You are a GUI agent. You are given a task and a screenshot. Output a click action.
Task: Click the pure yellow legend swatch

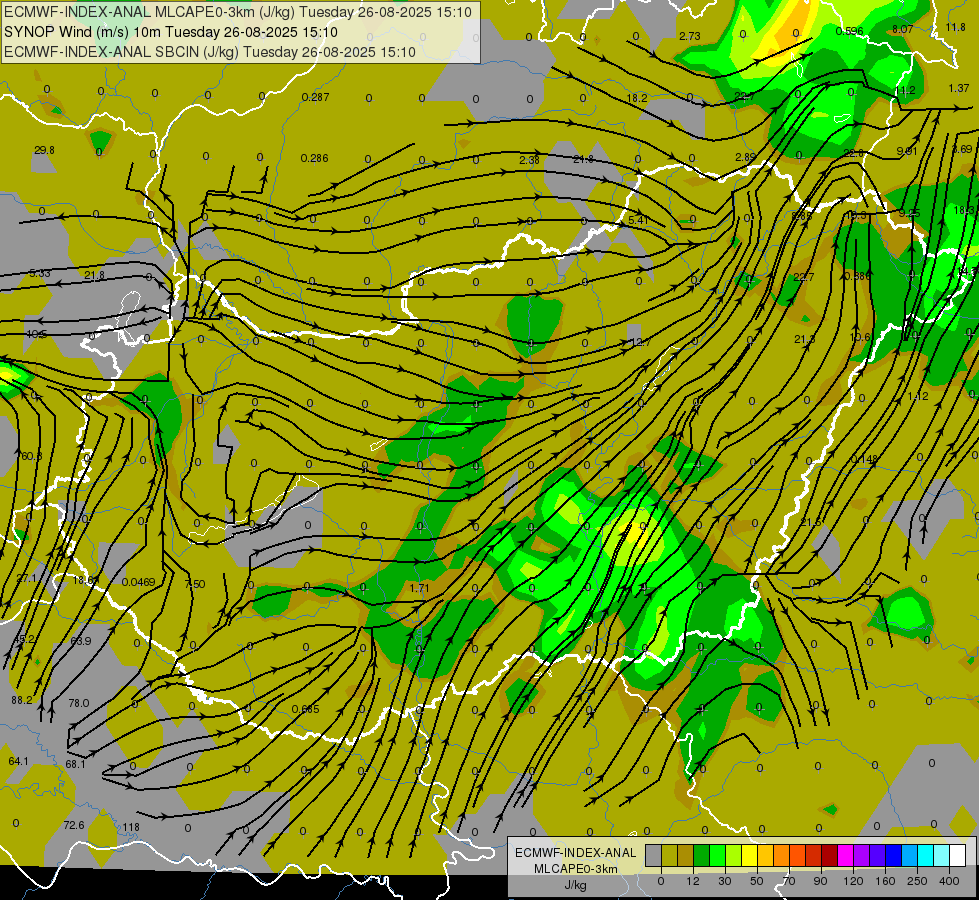(749, 855)
